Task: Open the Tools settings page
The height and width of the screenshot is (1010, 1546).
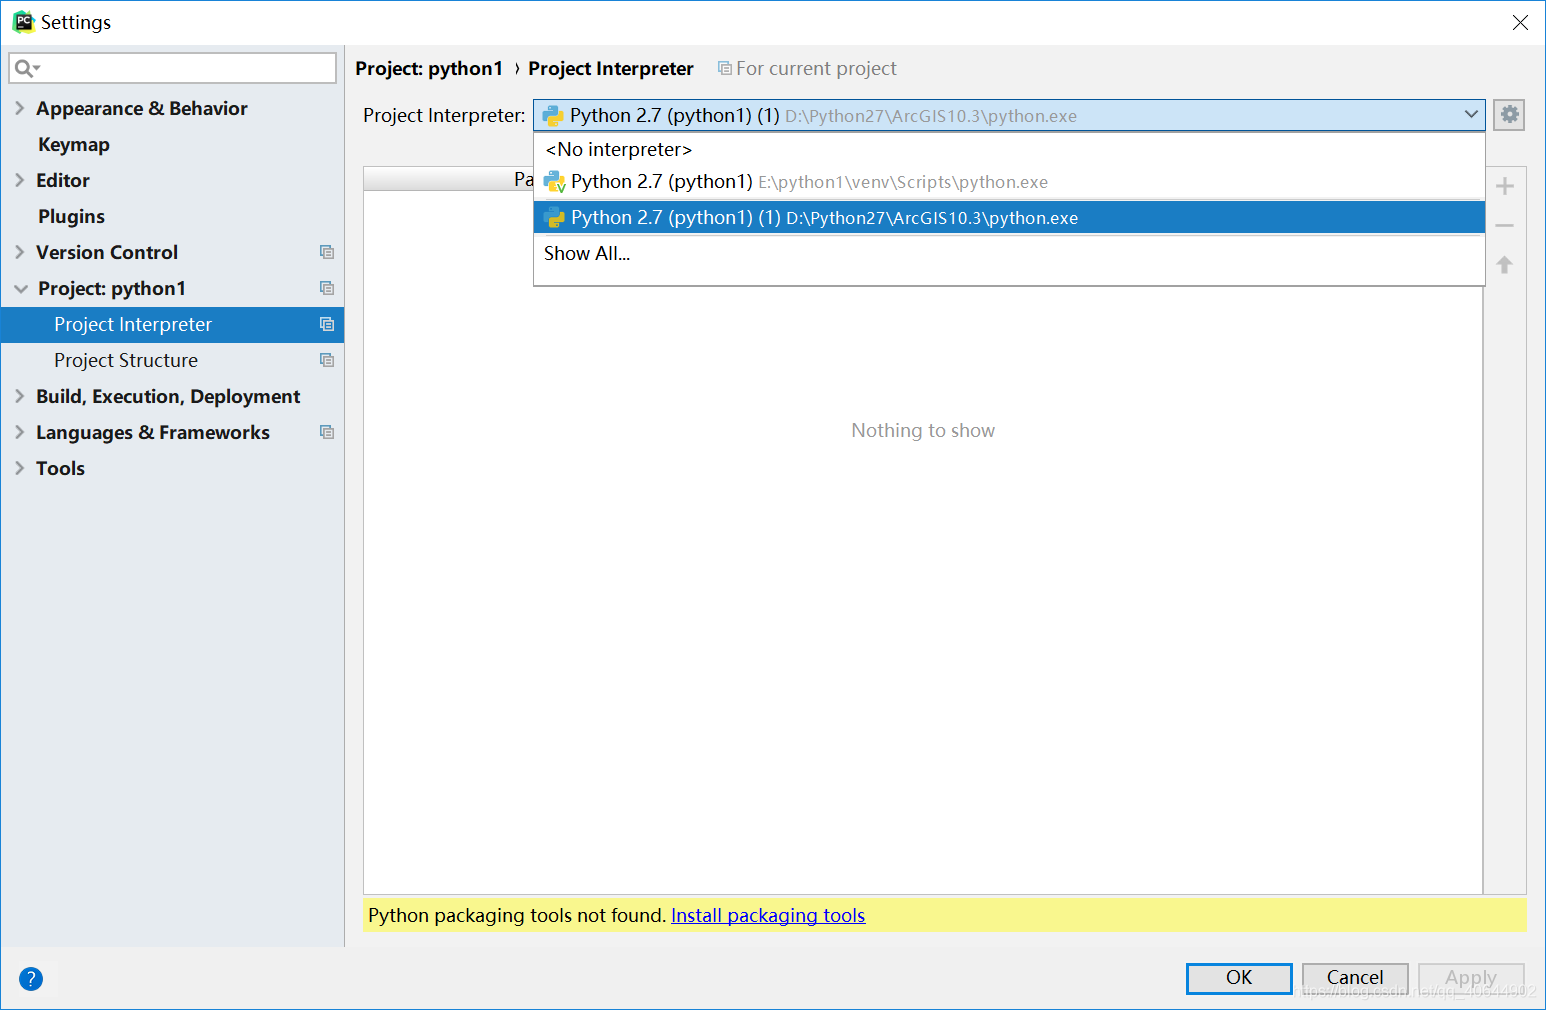Action: [x=61, y=468]
